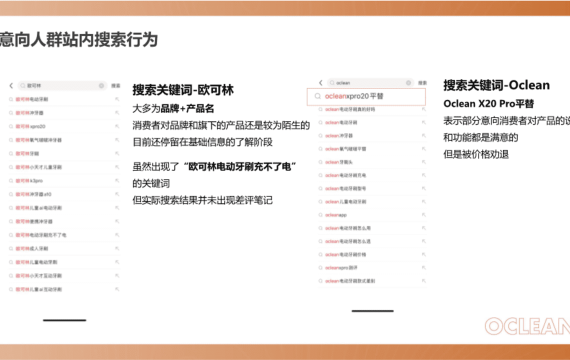The image size is (570, 360).
Task: Focus the search input containing 欧可林
Action: [62, 85]
